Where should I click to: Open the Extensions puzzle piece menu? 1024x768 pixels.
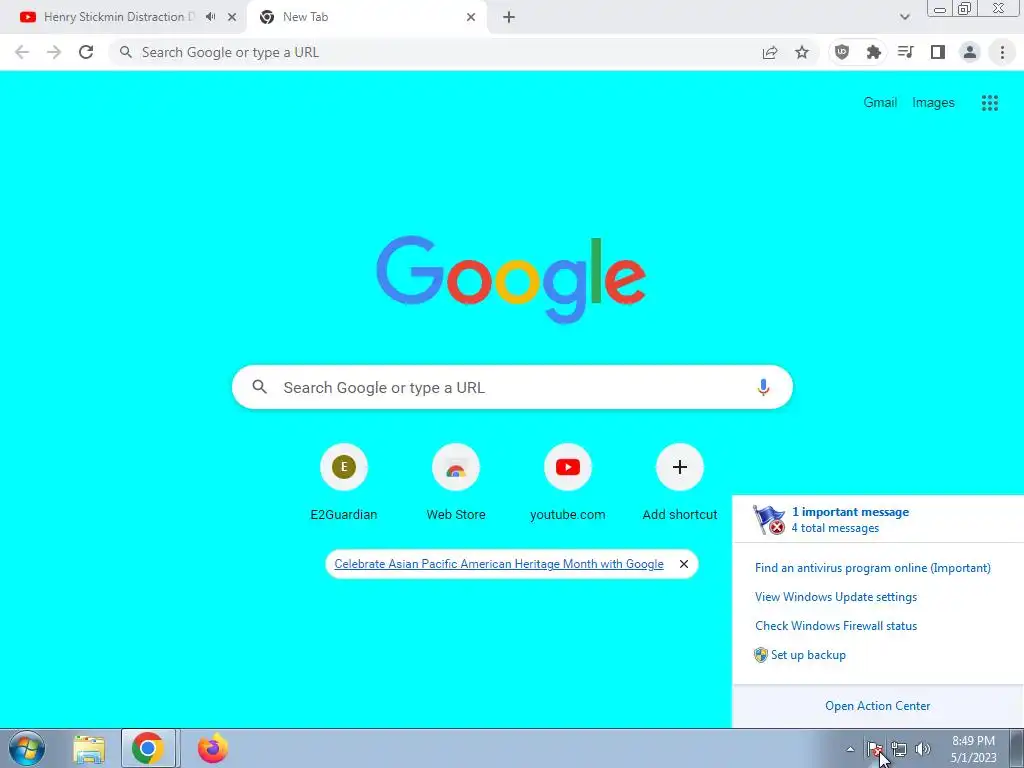[874, 52]
